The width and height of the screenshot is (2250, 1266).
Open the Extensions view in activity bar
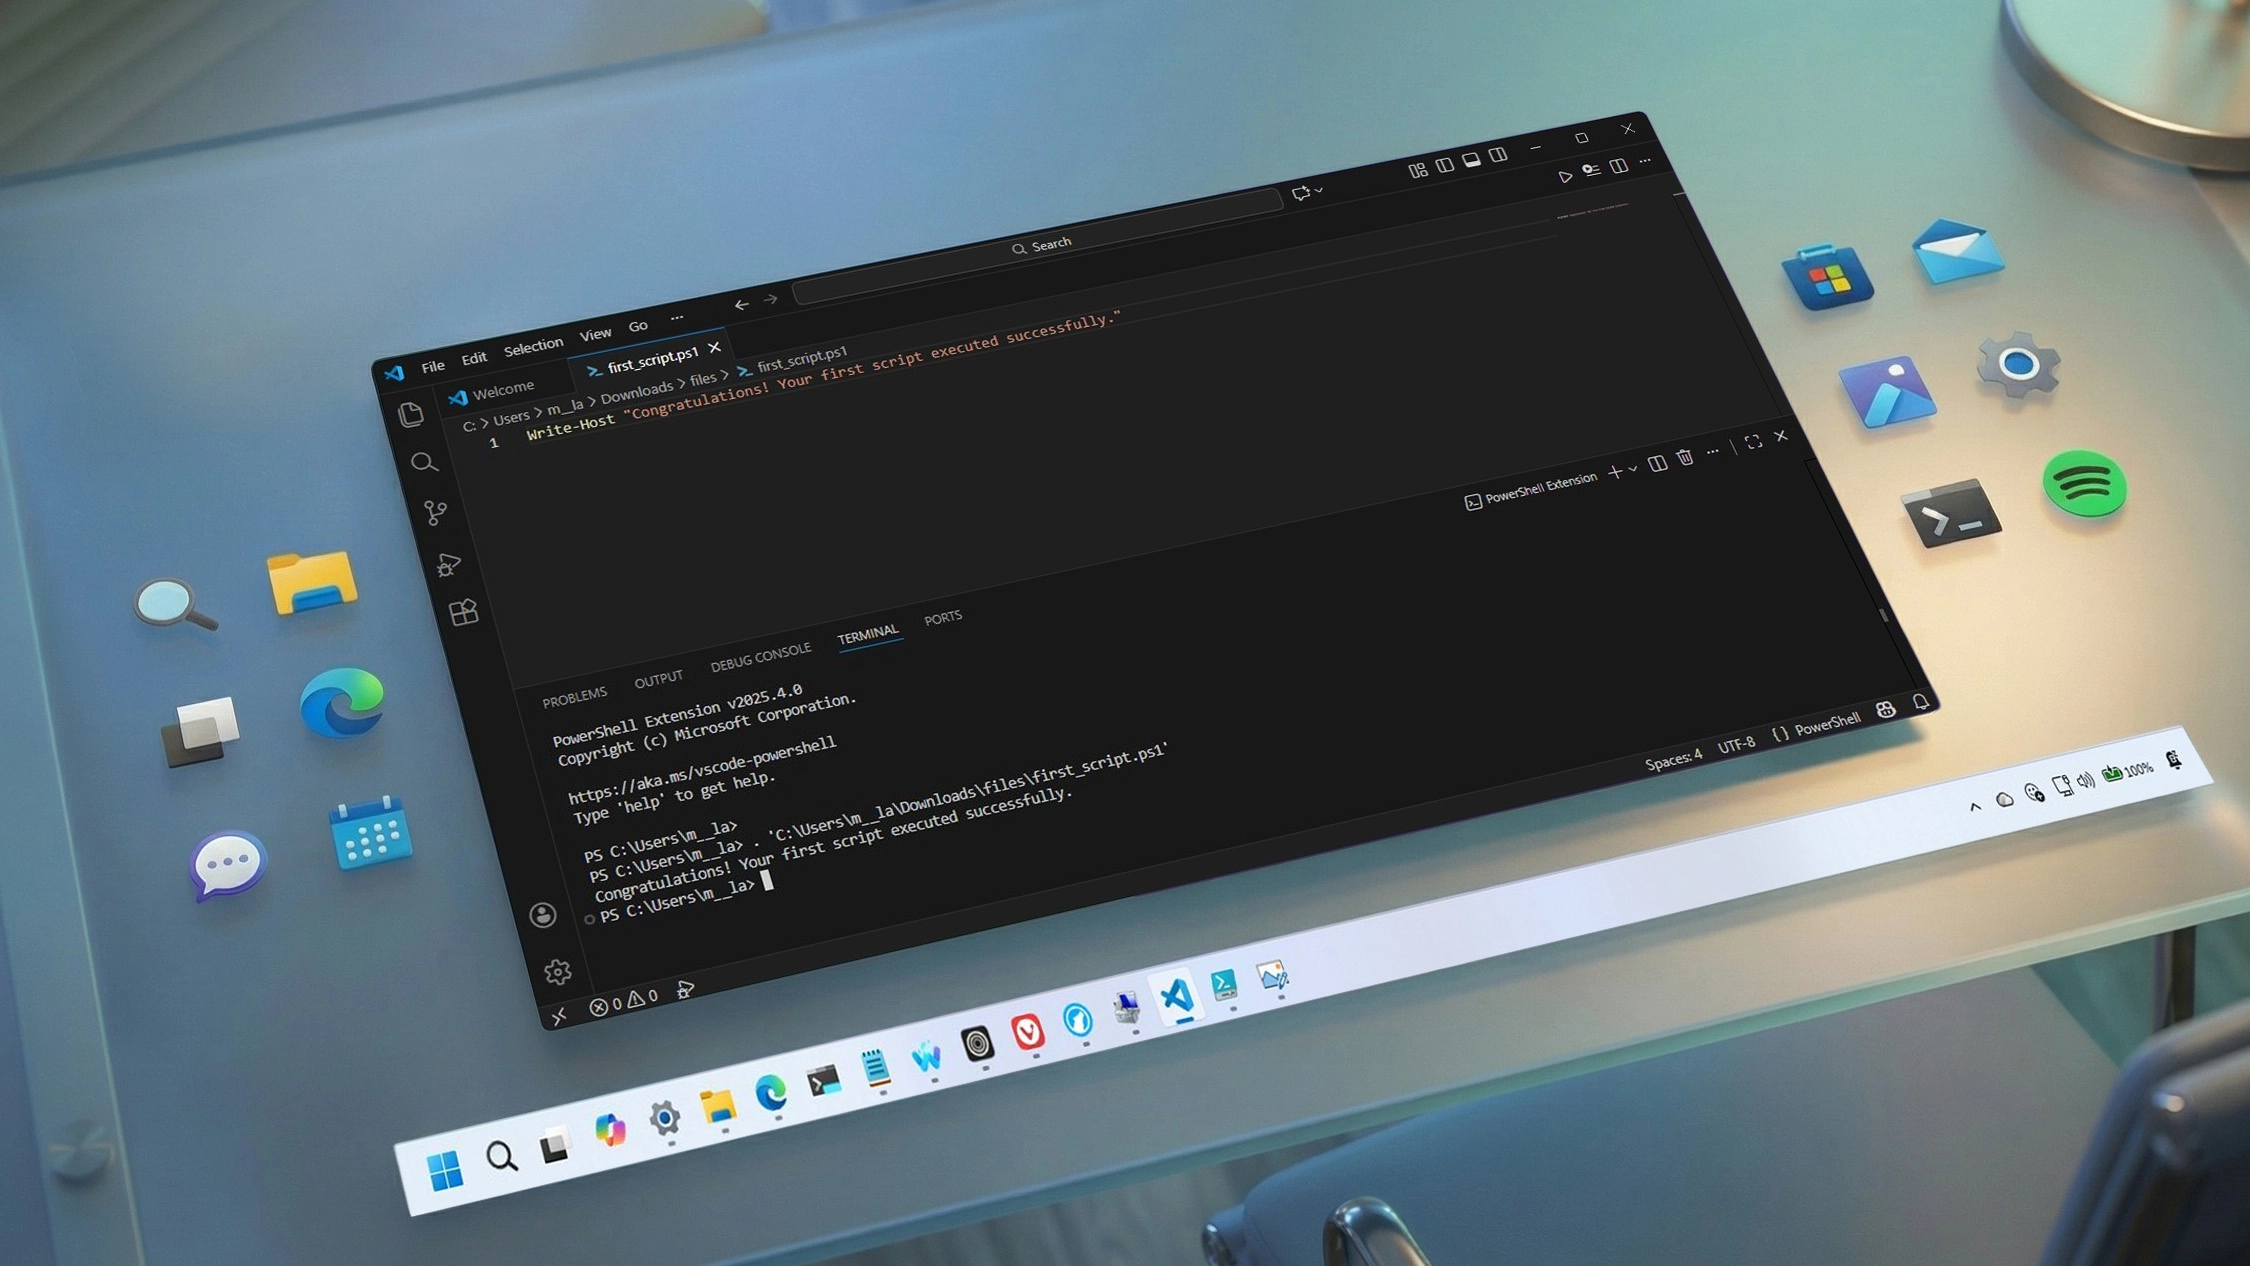[464, 612]
